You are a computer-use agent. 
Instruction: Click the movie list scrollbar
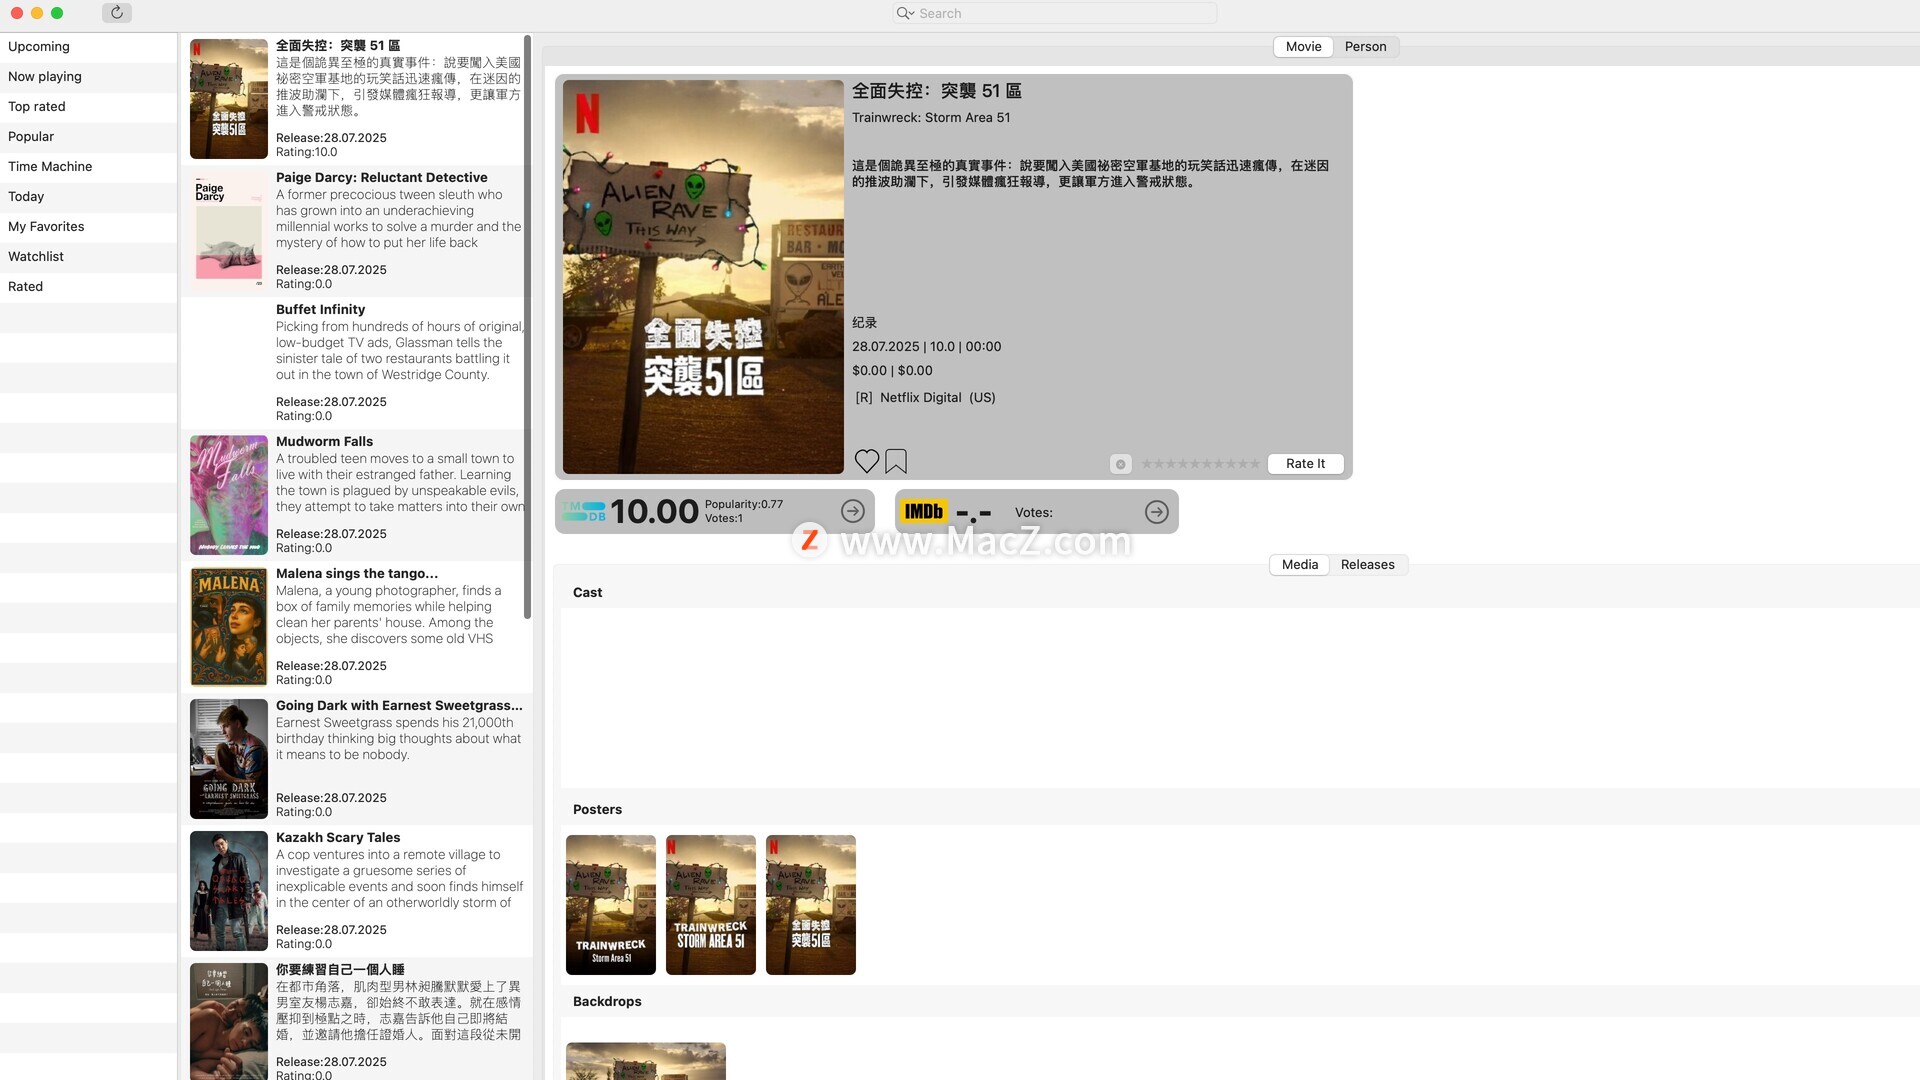pyautogui.click(x=527, y=326)
